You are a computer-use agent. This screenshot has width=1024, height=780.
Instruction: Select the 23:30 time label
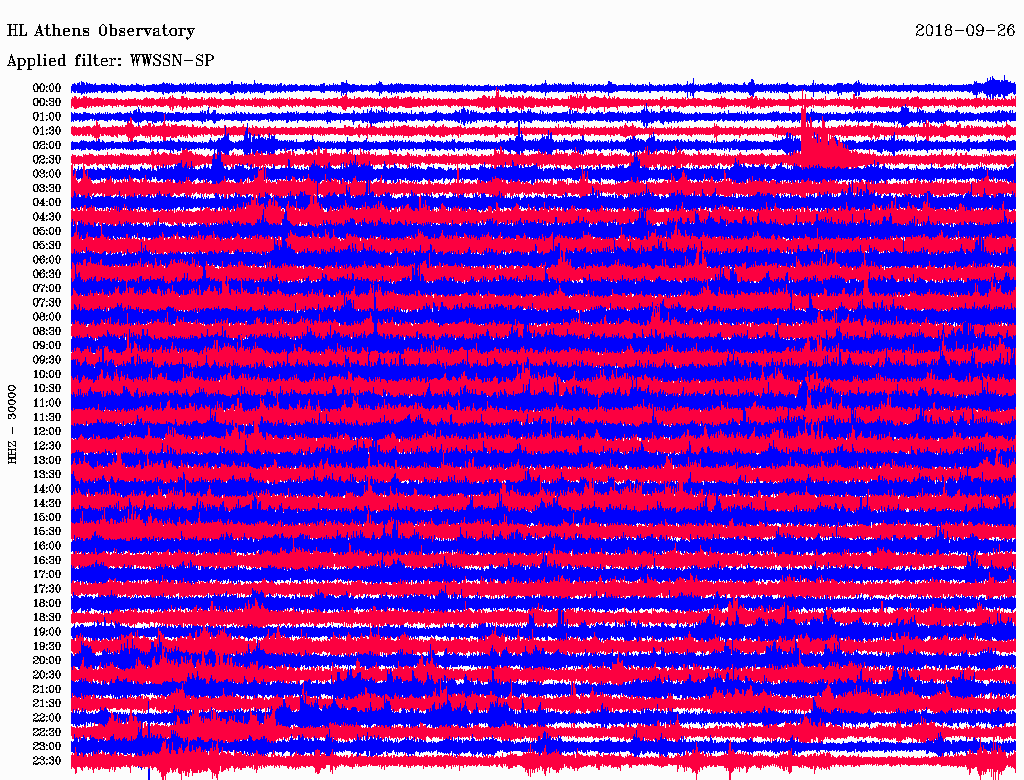pos(47,761)
